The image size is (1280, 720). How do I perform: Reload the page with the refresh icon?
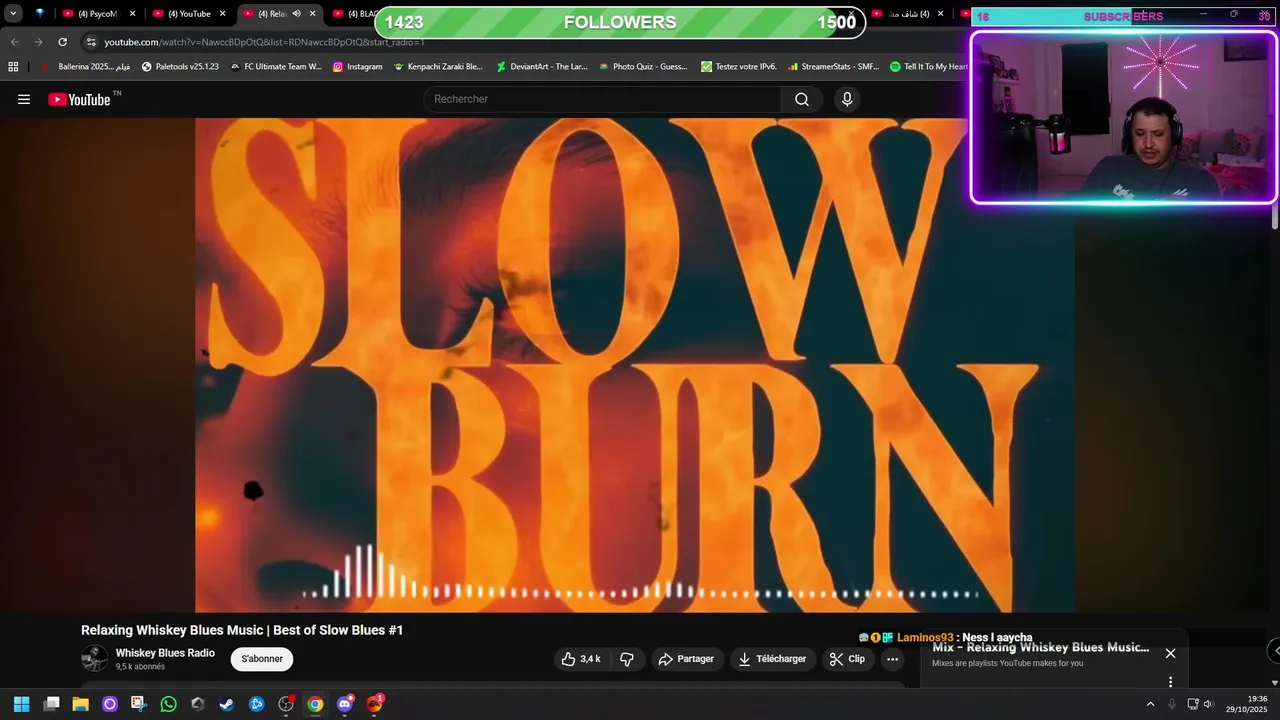(x=62, y=42)
